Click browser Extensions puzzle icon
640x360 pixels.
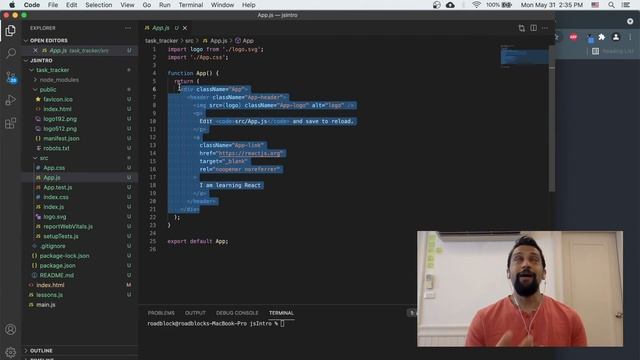(602, 37)
